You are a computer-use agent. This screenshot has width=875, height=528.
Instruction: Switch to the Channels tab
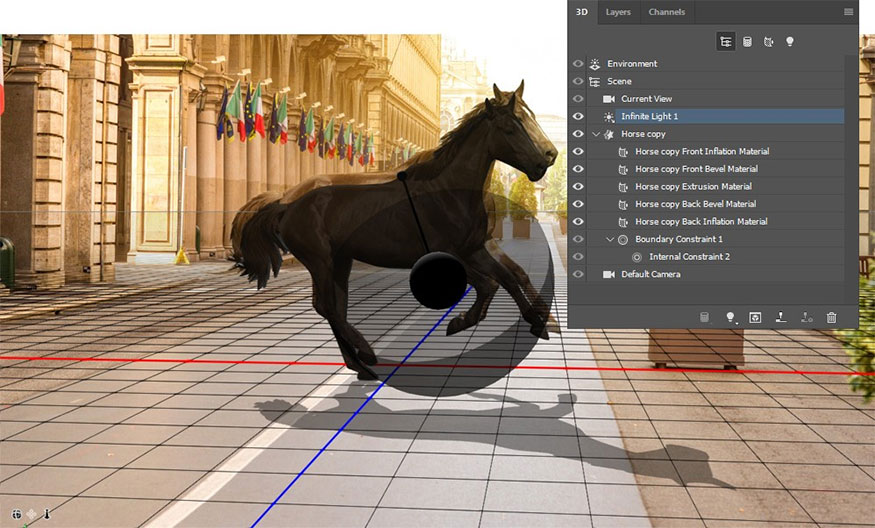coord(666,12)
